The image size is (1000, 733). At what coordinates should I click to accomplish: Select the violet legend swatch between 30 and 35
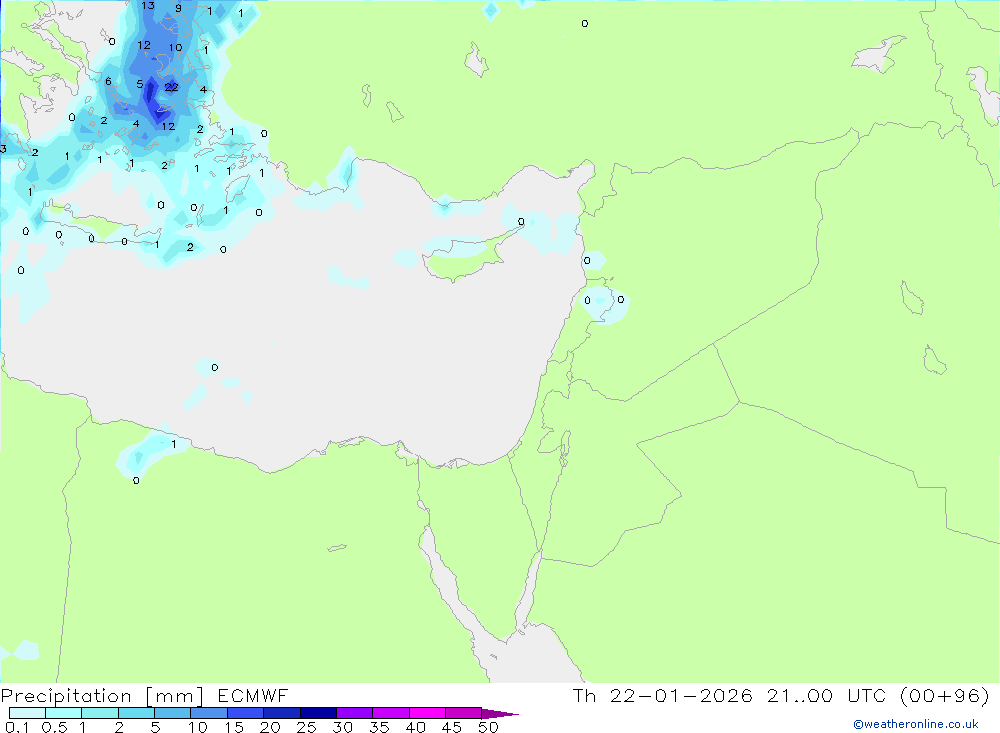354,713
